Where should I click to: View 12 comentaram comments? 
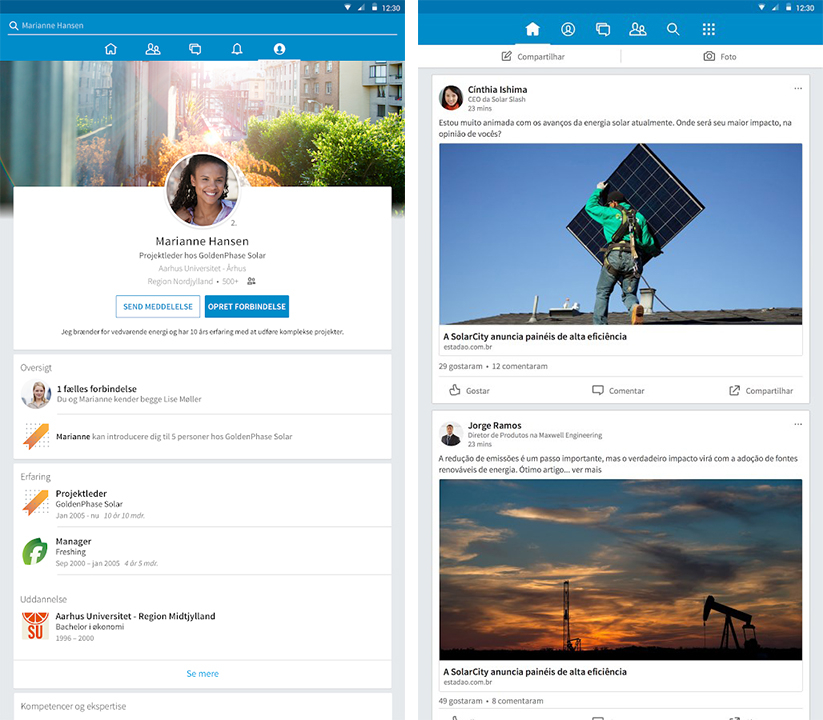(520, 366)
